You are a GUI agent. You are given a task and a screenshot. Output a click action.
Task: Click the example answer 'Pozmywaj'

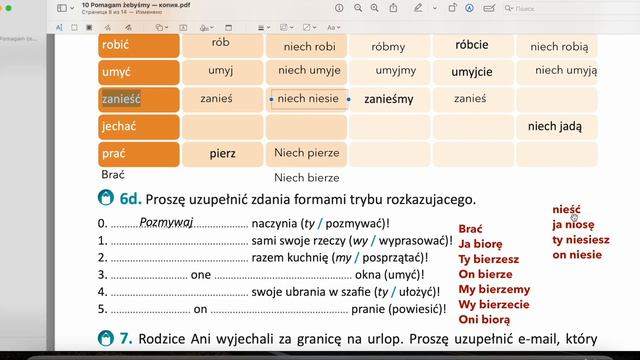[166, 222]
